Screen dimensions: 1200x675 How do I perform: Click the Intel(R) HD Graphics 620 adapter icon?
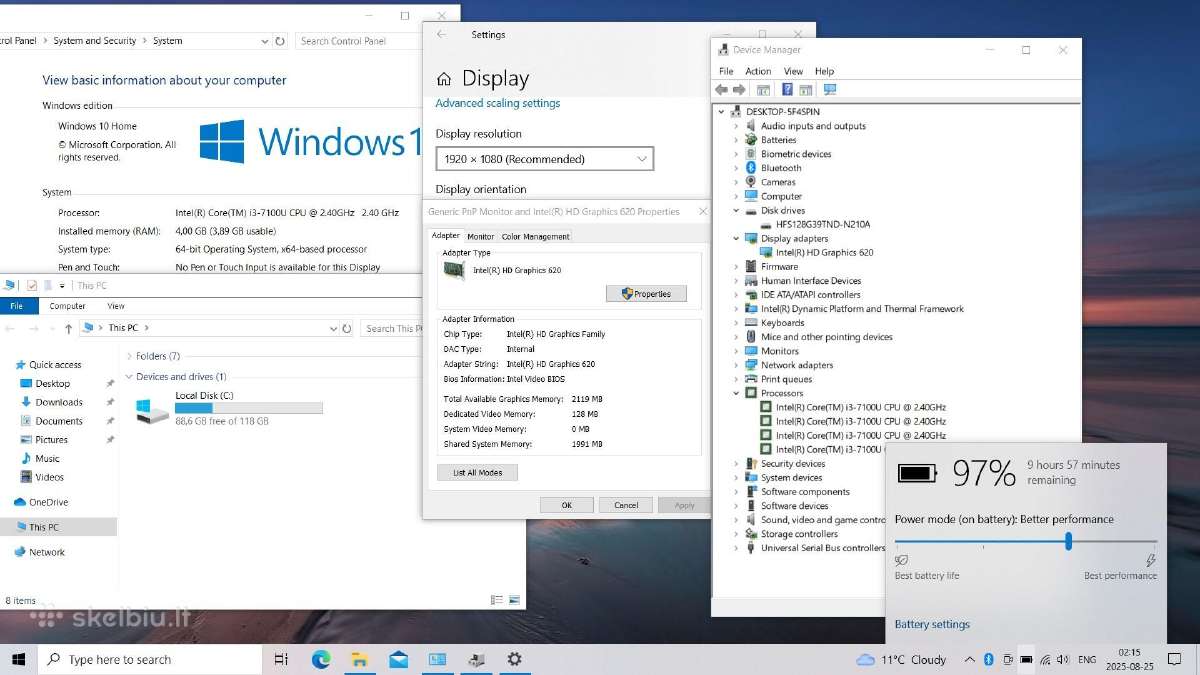coord(455,270)
